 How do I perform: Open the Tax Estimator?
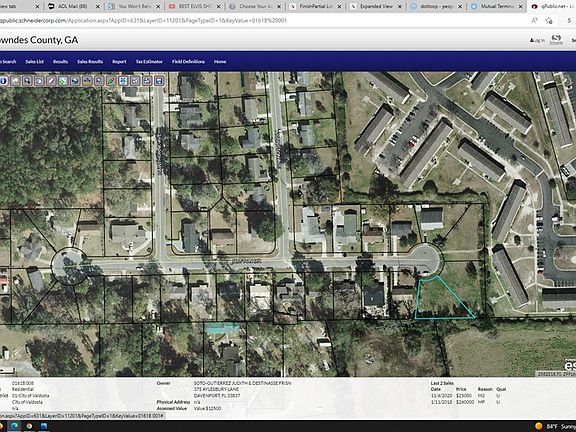click(x=149, y=61)
